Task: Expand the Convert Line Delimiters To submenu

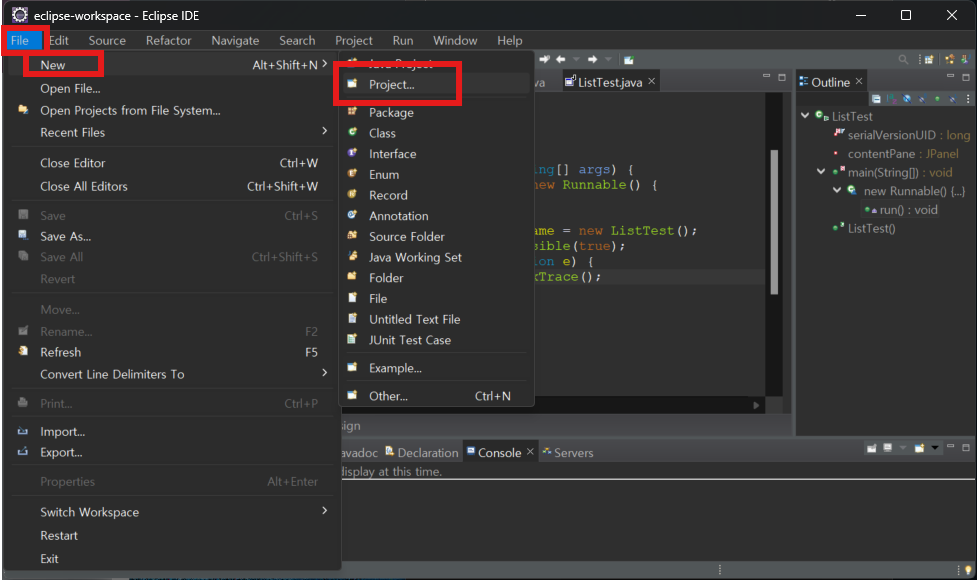Action: tap(324, 373)
